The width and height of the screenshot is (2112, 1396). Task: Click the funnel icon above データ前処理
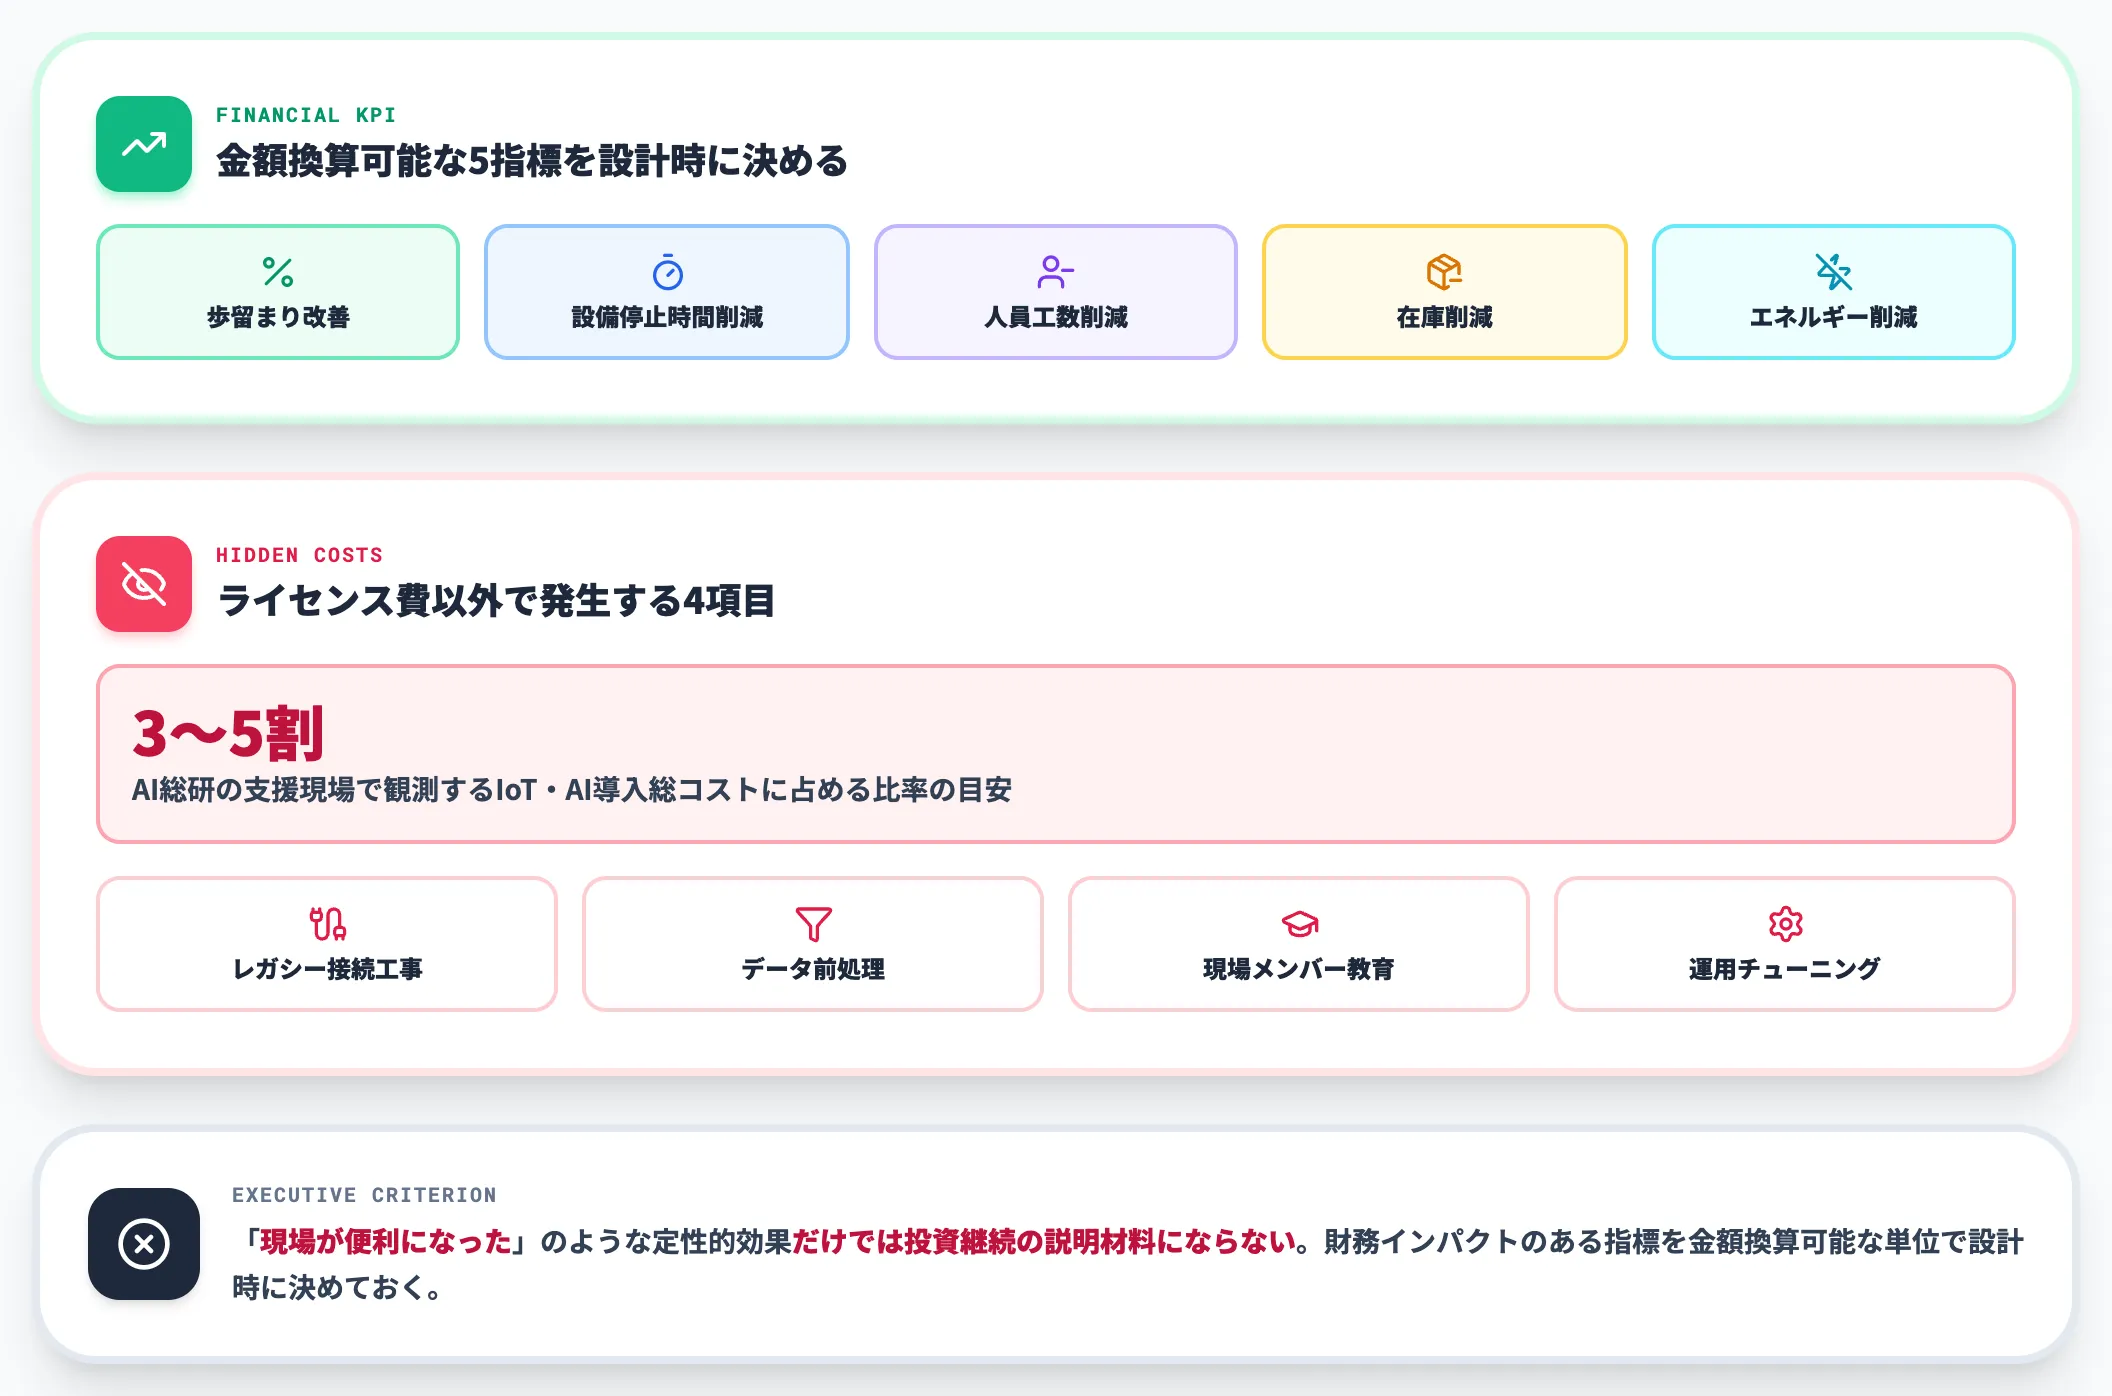pos(813,924)
